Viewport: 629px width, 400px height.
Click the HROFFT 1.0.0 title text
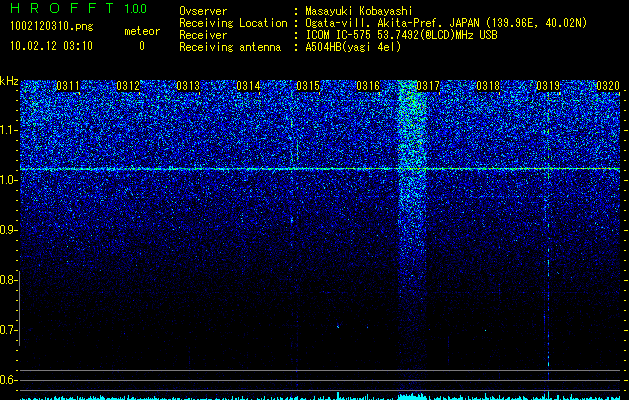click(x=79, y=8)
